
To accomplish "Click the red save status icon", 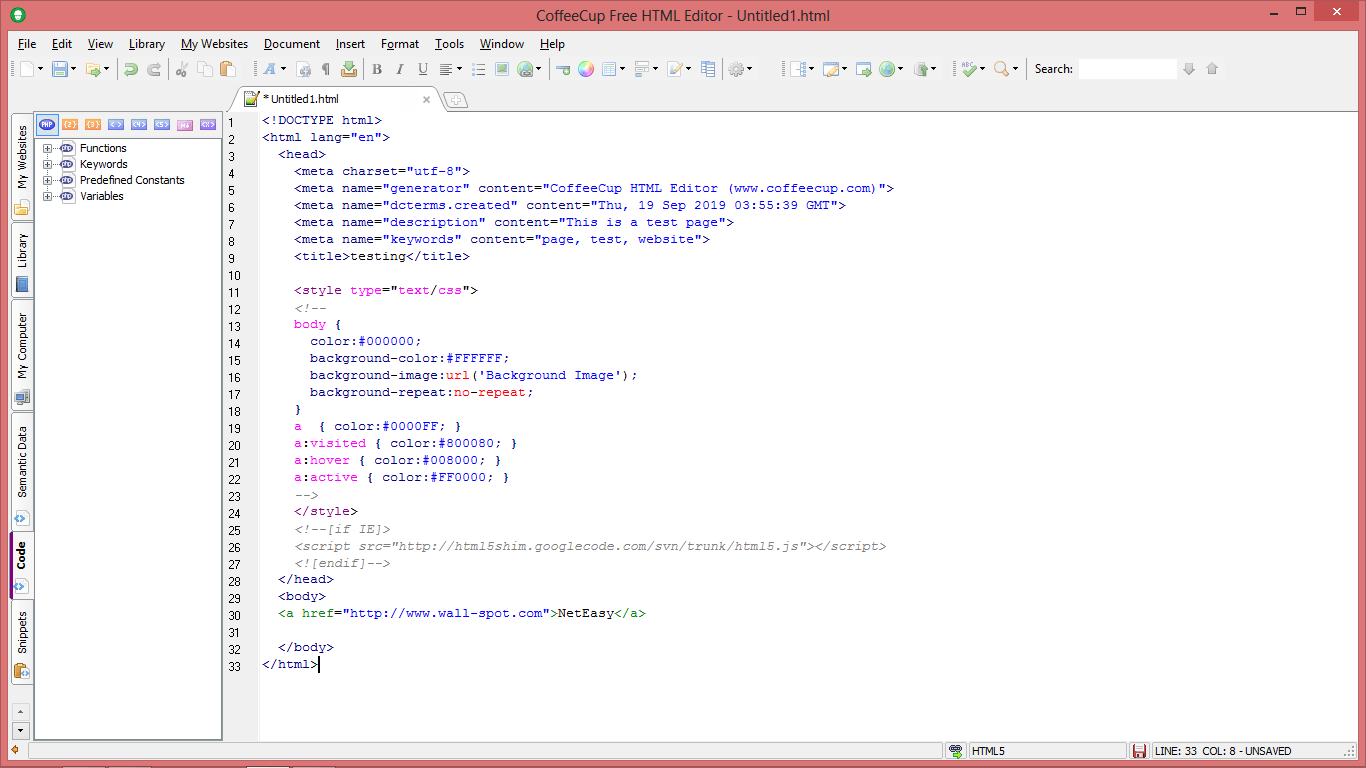I will [x=1138, y=751].
